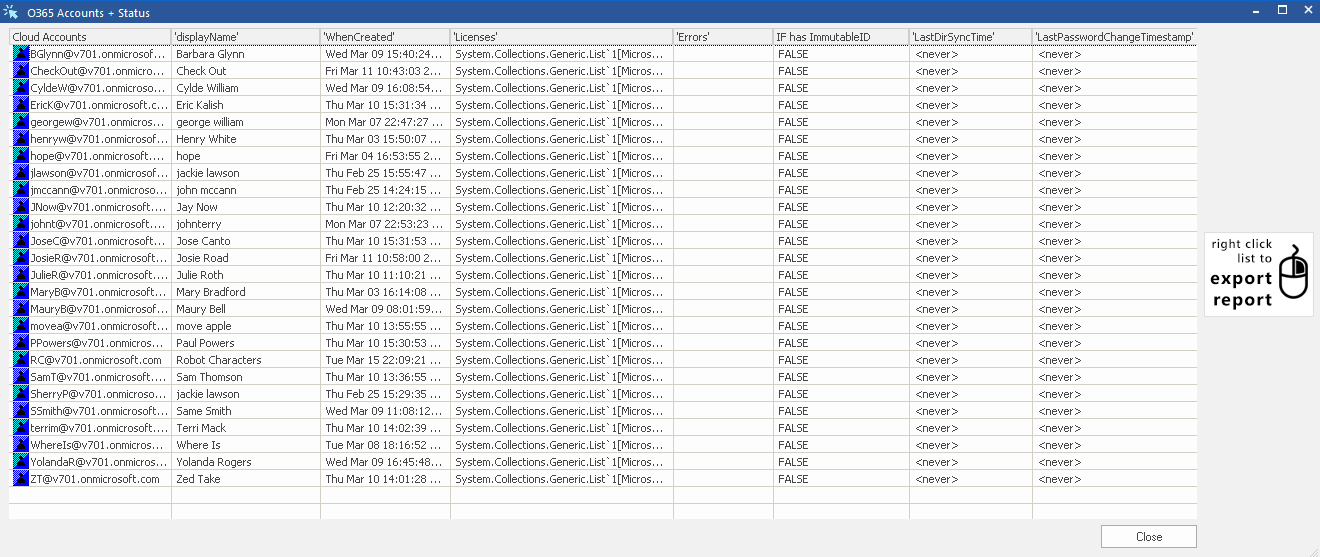This screenshot has height=557, width=1320.
Task: Click the account icon for henryw row
Action: (21, 139)
